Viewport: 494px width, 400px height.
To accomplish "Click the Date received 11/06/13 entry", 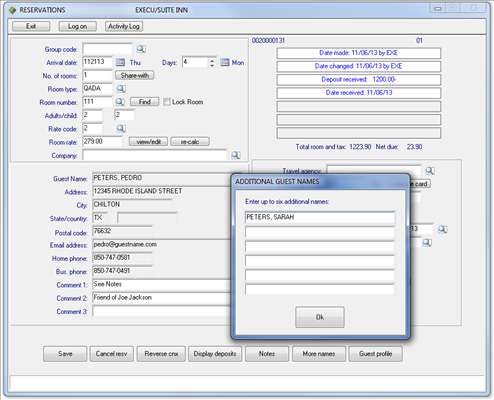I will click(x=359, y=93).
